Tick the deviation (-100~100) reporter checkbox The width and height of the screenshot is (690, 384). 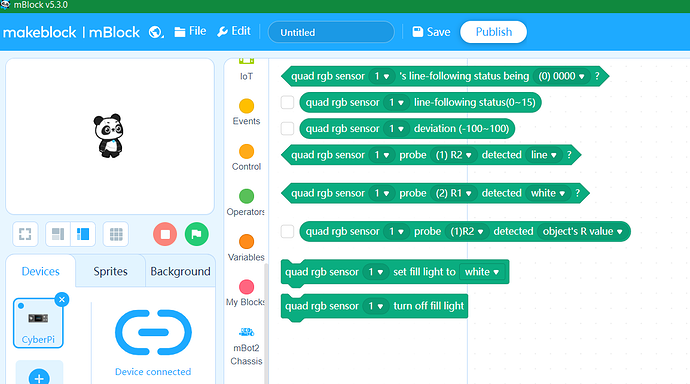point(287,128)
